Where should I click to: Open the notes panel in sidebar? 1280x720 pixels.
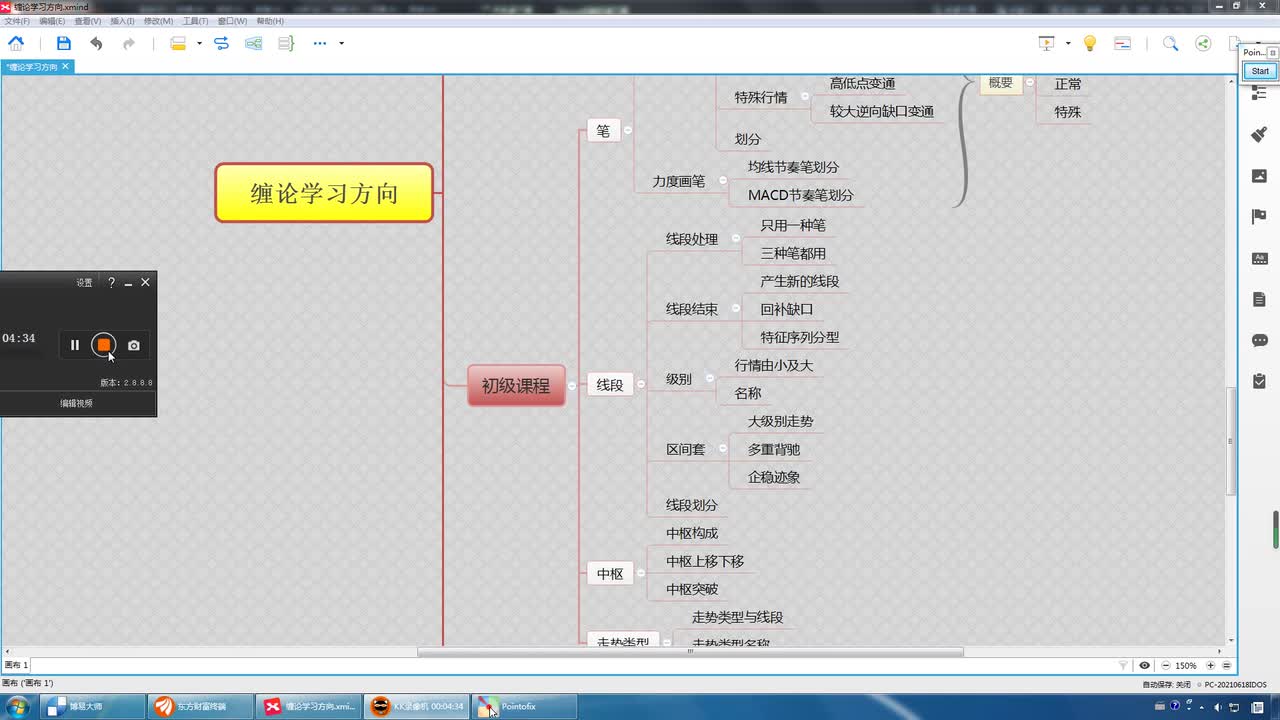pos(1259,299)
